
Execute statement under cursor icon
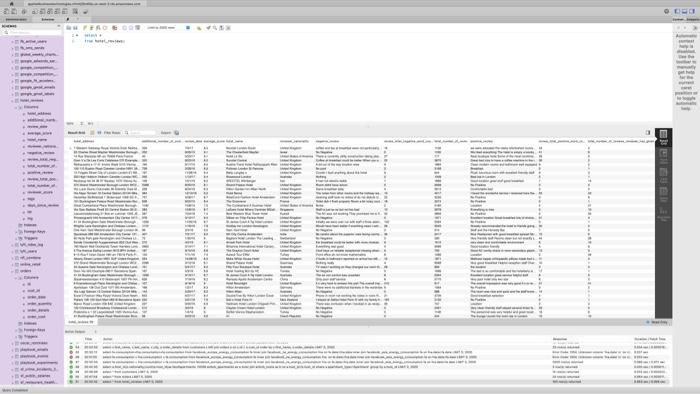[x=92, y=28]
